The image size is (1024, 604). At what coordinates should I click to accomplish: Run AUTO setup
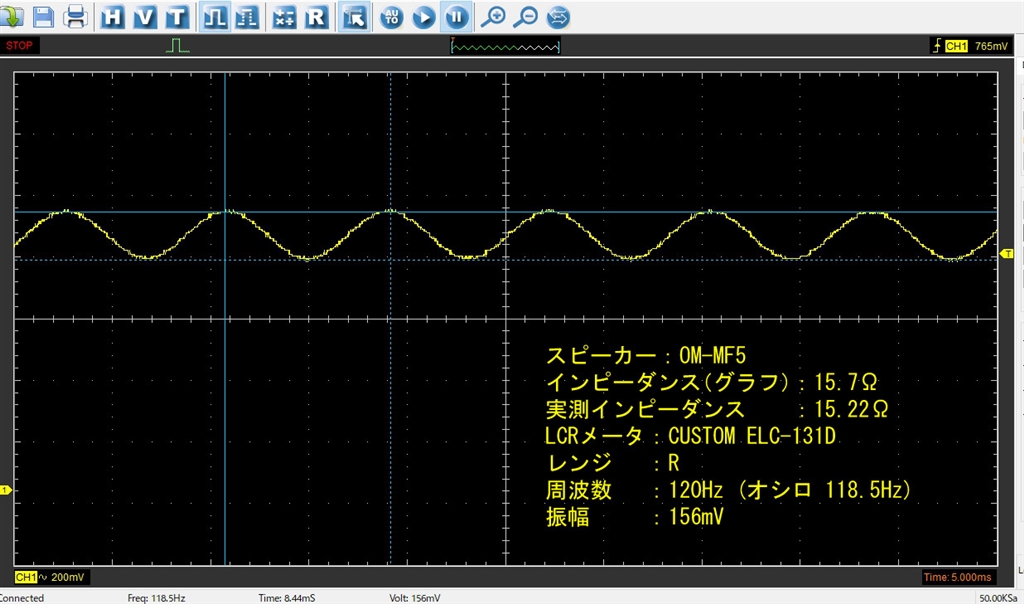coord(392,17)
